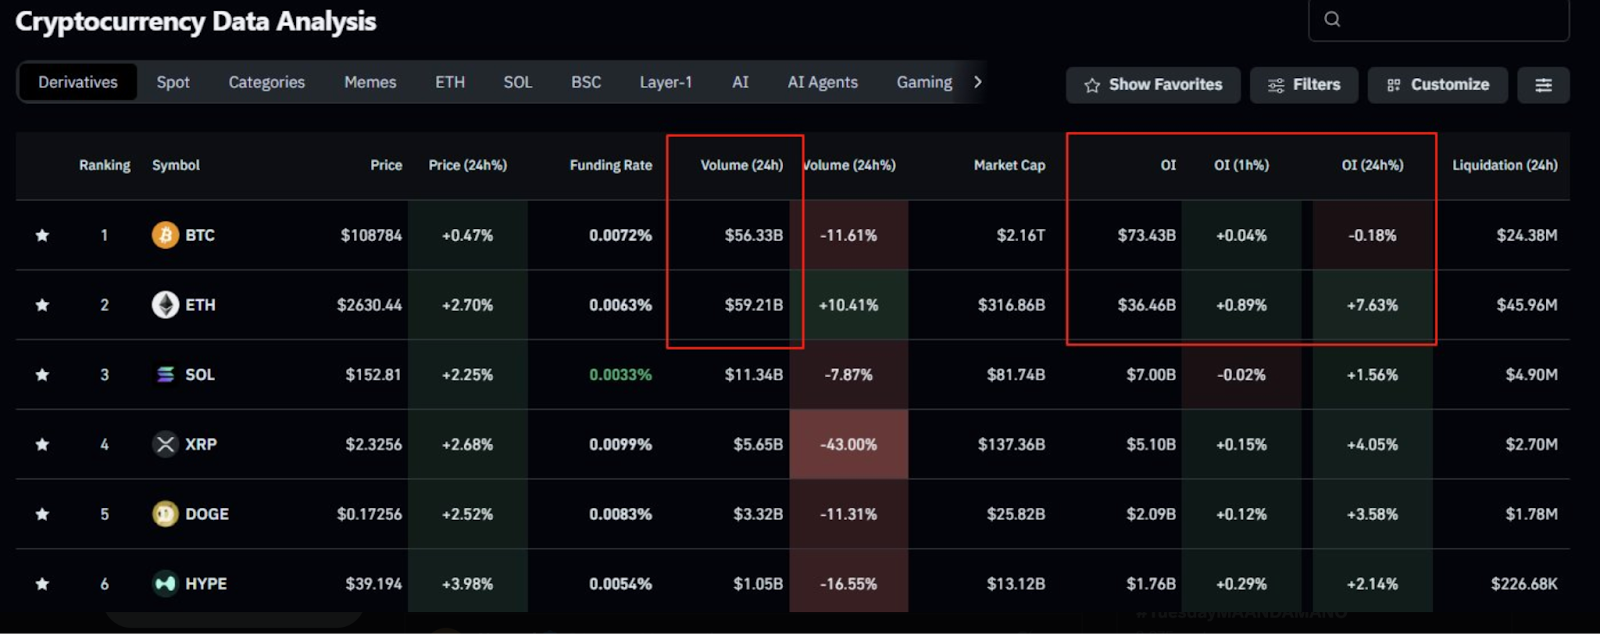Click the DOGE symbol name
The width and height of the screenshot is (1600, 634).
[207, 514]
